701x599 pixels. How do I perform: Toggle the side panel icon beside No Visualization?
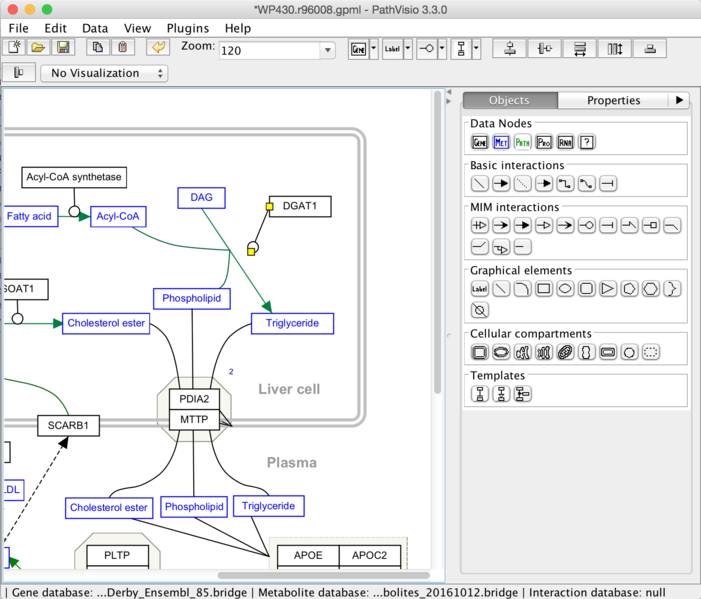[x=18, y=72]
